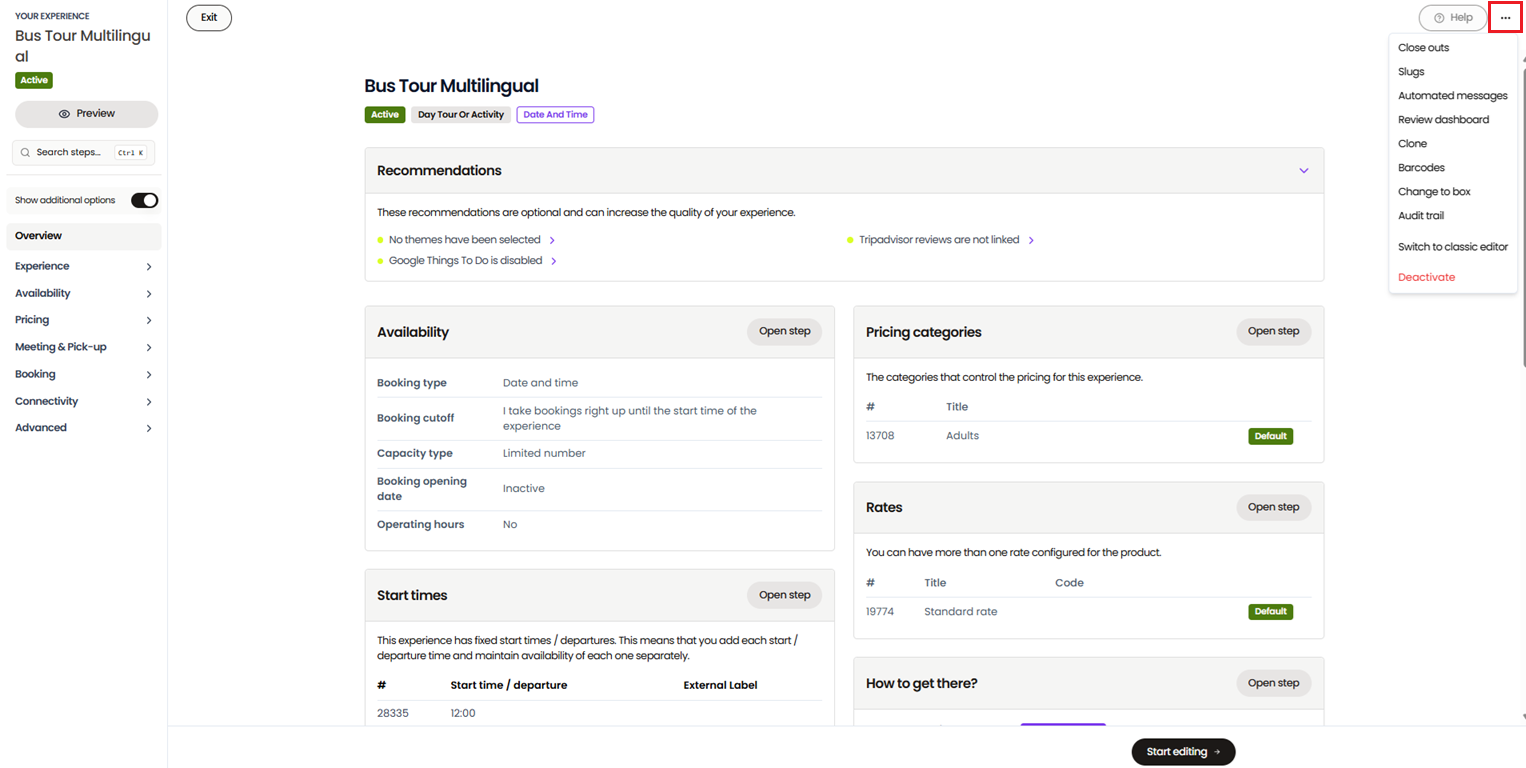Expand the Meeting & Pick-up section

pyautogui.click(x=84, y=347)
